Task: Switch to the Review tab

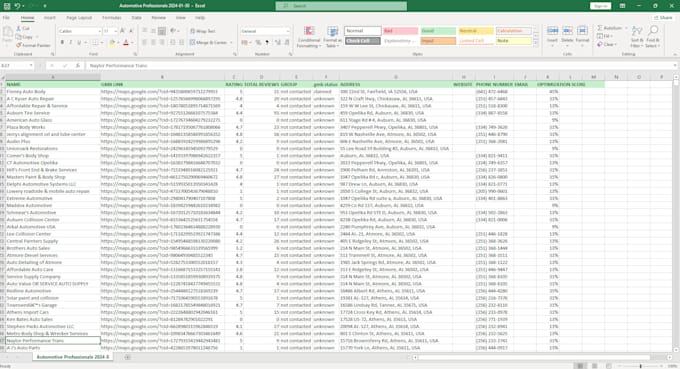Action: (x=158, y=18)
